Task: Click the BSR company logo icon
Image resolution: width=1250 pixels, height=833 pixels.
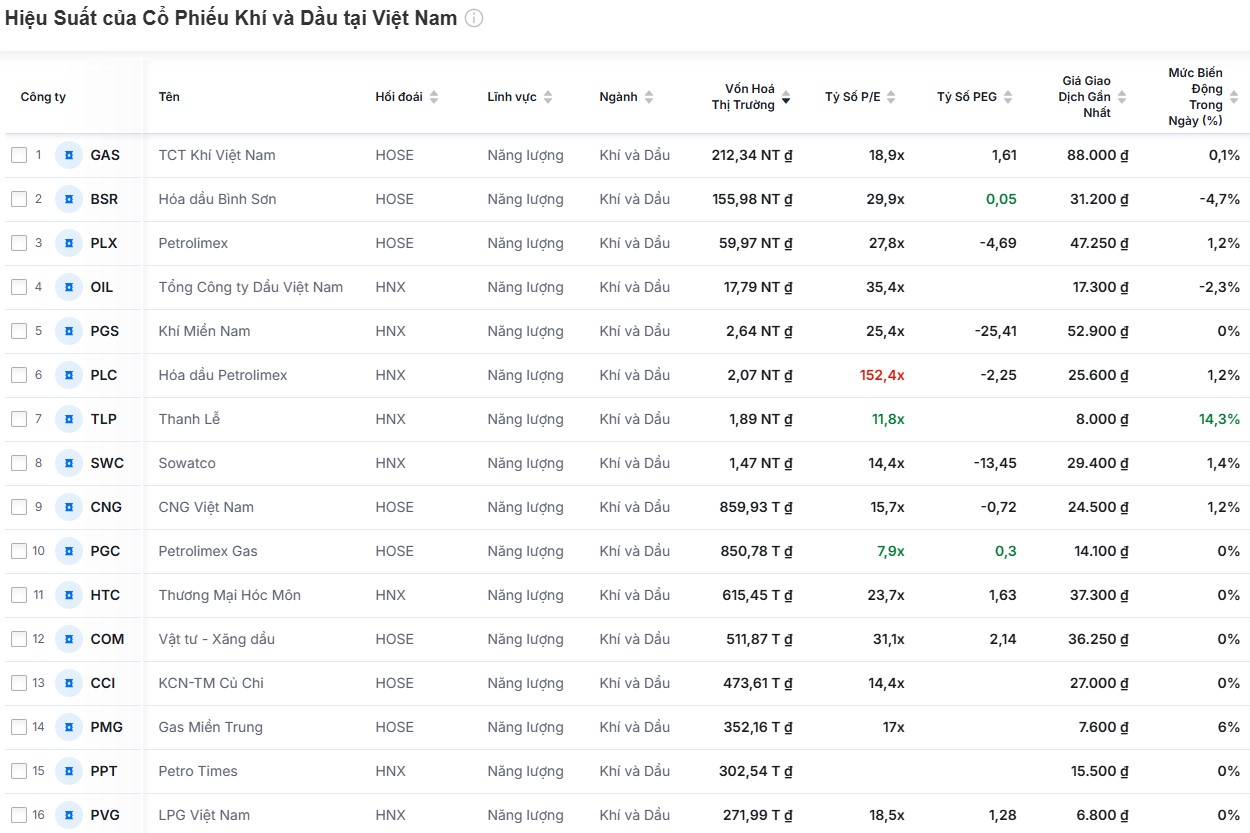Action: click(69, 199)
